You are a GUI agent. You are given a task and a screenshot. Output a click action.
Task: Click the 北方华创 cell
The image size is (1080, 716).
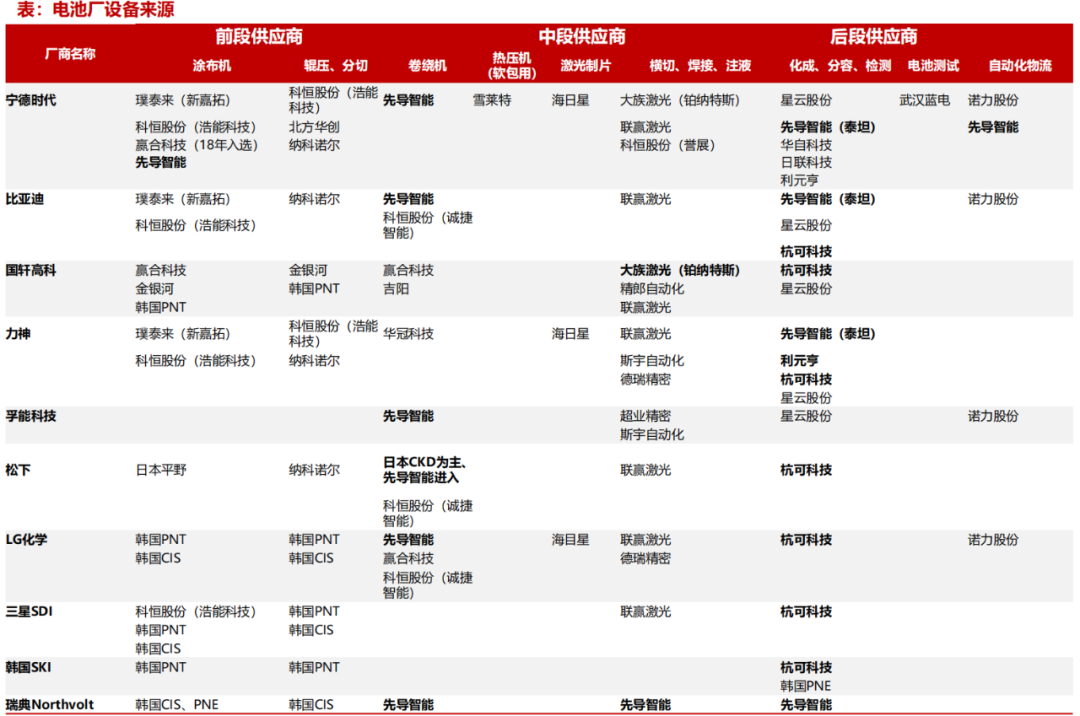(314, 127)
